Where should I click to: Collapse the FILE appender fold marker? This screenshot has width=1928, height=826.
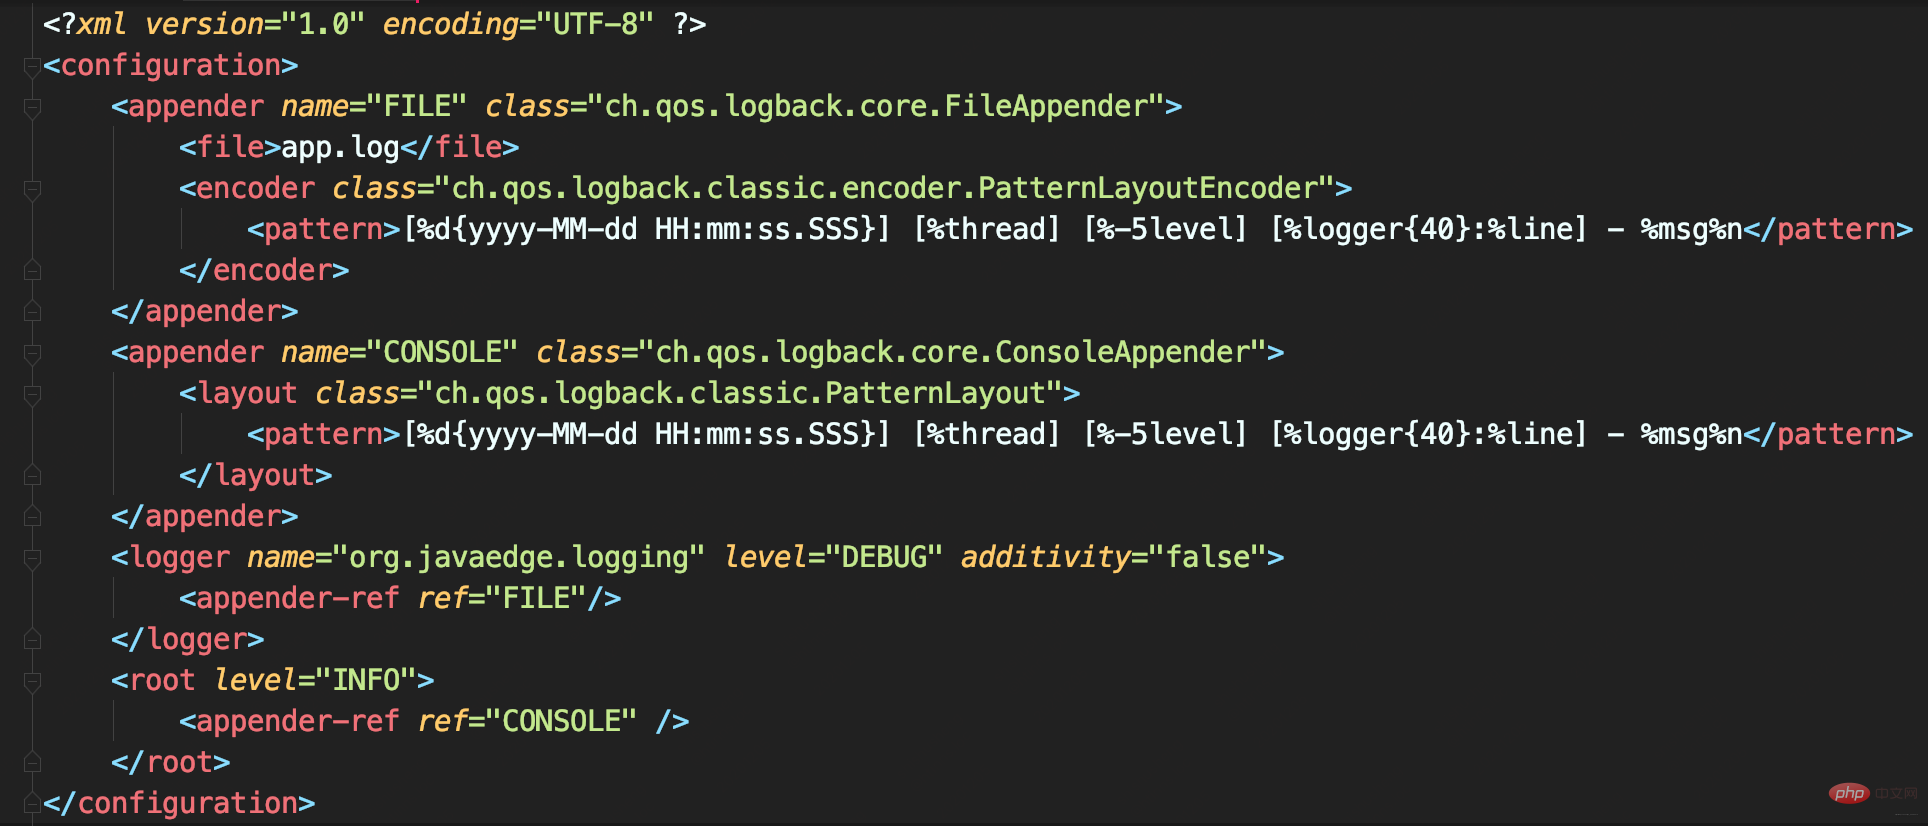pos(32,108)
